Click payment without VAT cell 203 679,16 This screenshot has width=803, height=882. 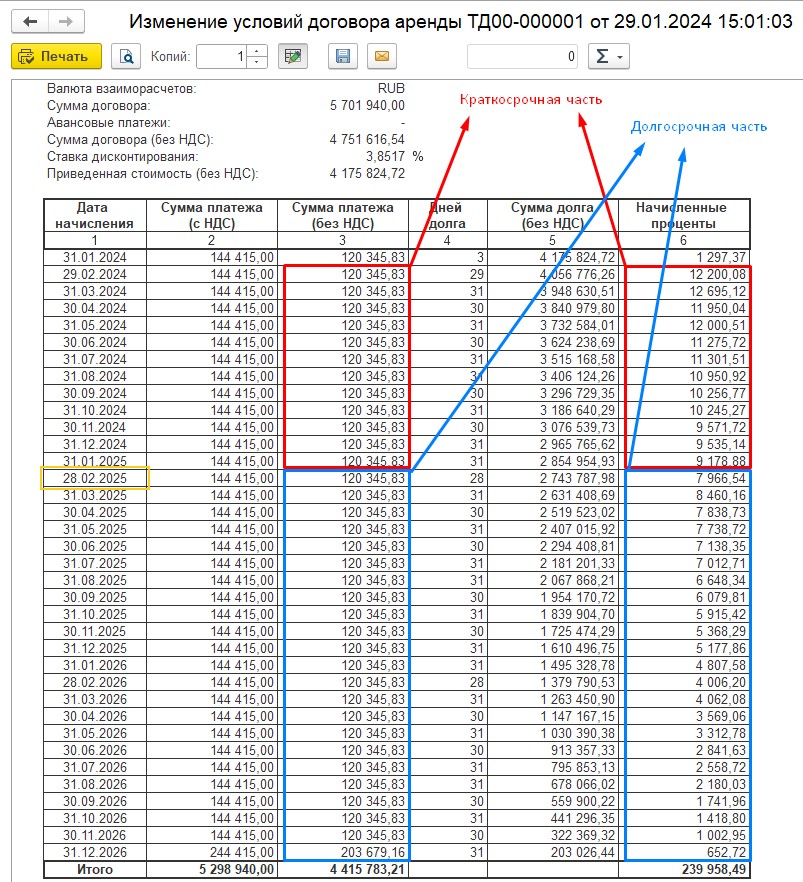343,852
